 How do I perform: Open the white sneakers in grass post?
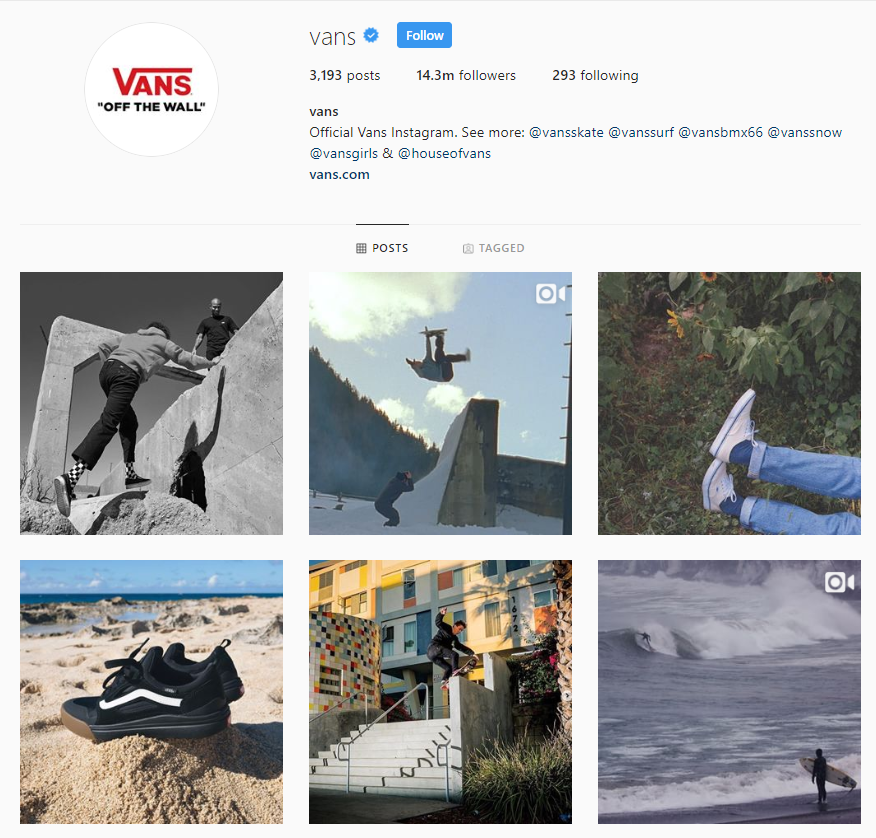729,403
